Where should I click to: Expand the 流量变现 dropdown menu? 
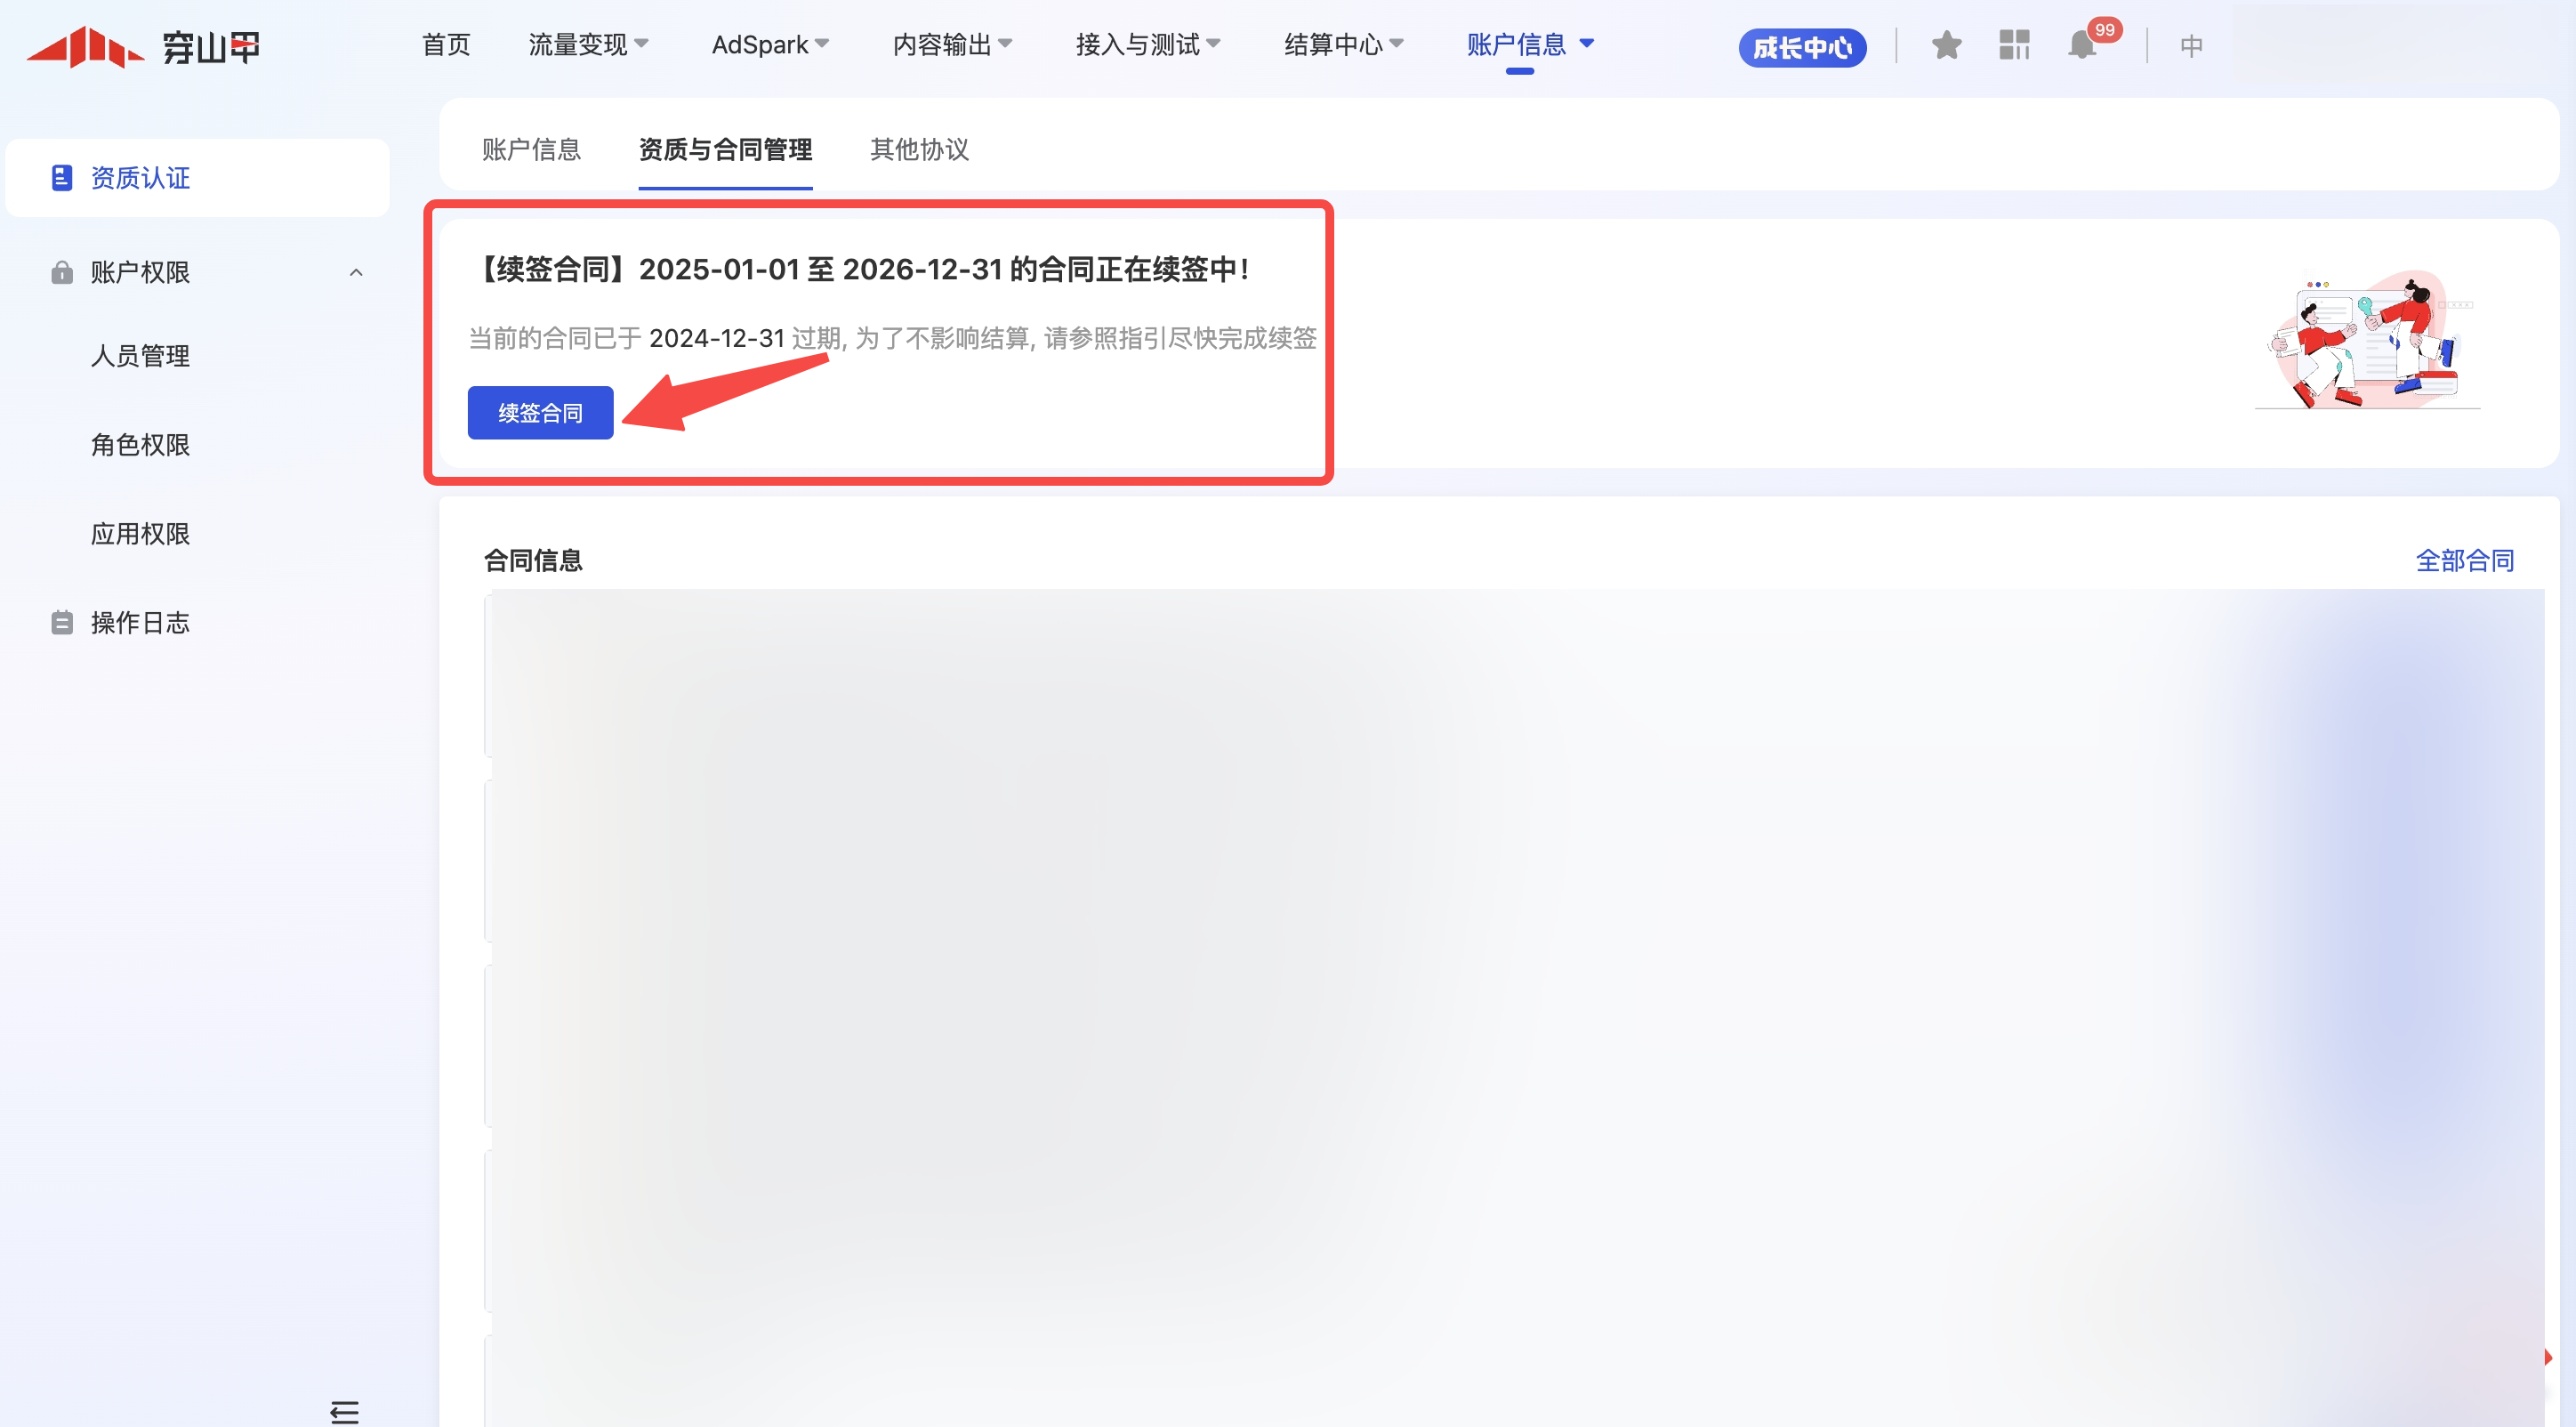588,45
